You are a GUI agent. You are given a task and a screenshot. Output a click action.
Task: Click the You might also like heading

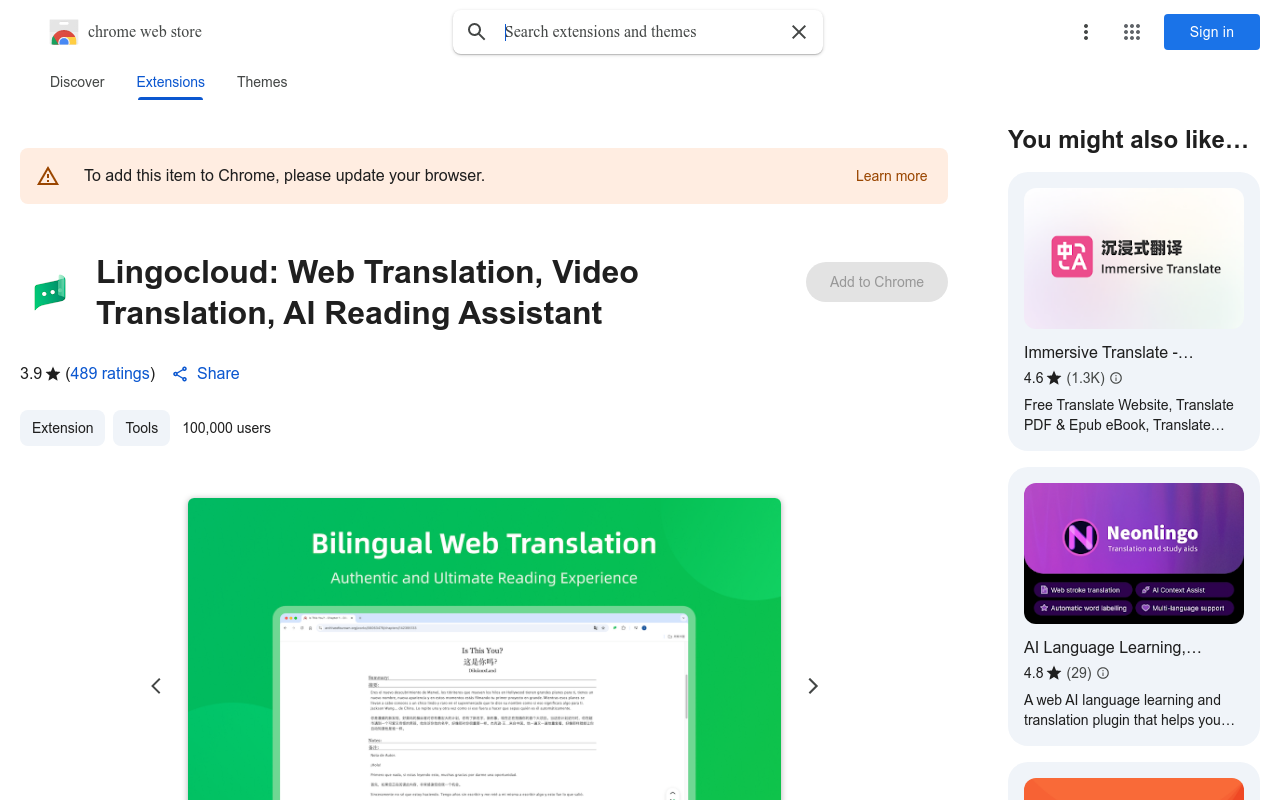tap(1128, 140)
